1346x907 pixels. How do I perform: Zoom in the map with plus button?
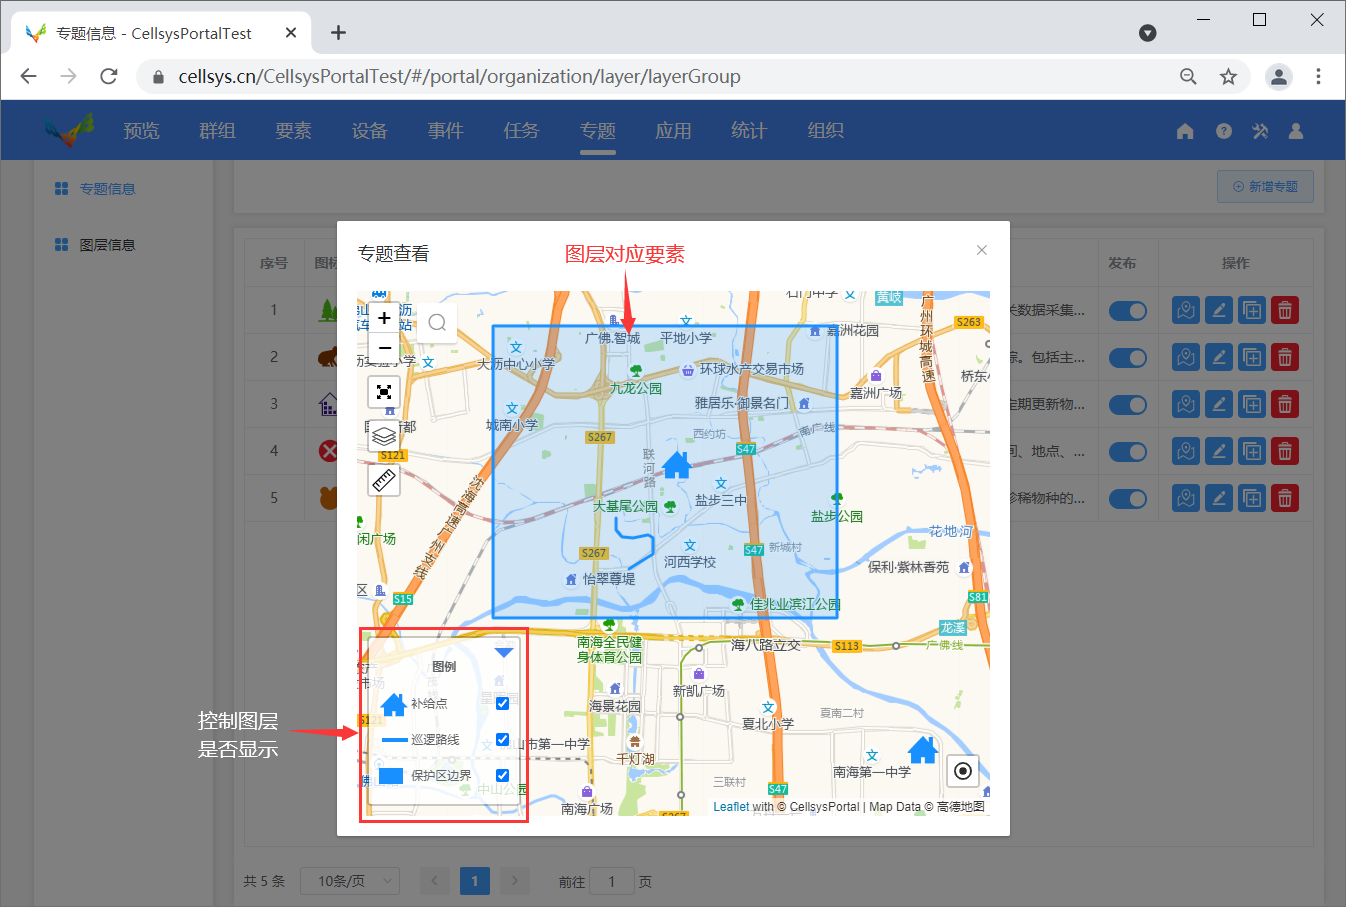coord(384,318)
